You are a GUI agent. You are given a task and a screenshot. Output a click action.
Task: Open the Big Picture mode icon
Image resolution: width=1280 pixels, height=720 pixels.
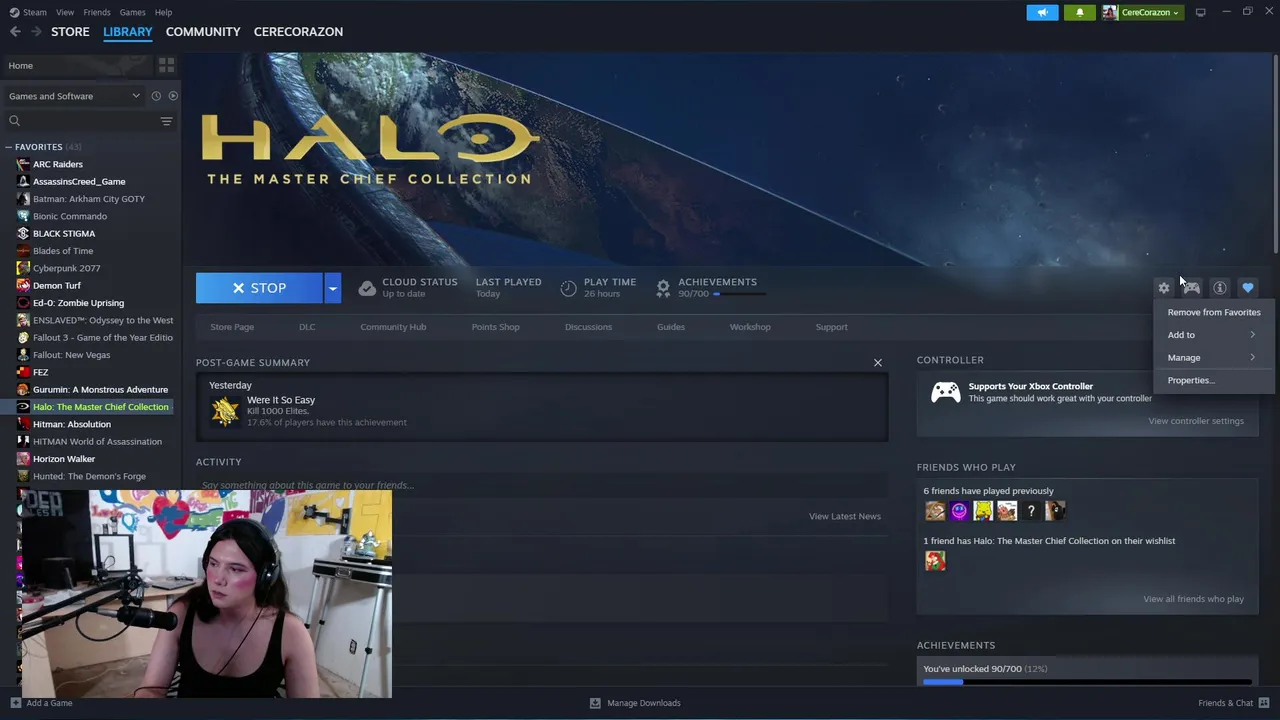tap(1201, 12)
